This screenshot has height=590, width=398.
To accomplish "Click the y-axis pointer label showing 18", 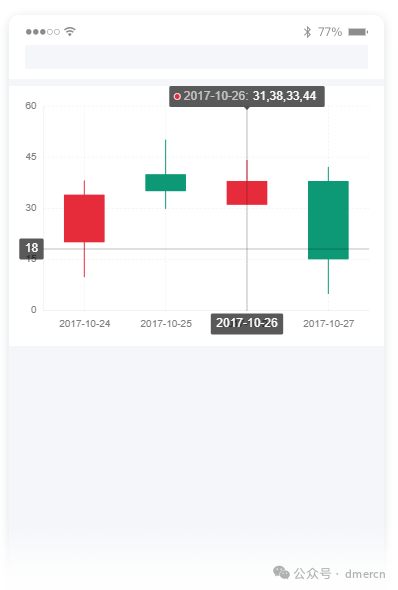I will [x=32, y=248].
